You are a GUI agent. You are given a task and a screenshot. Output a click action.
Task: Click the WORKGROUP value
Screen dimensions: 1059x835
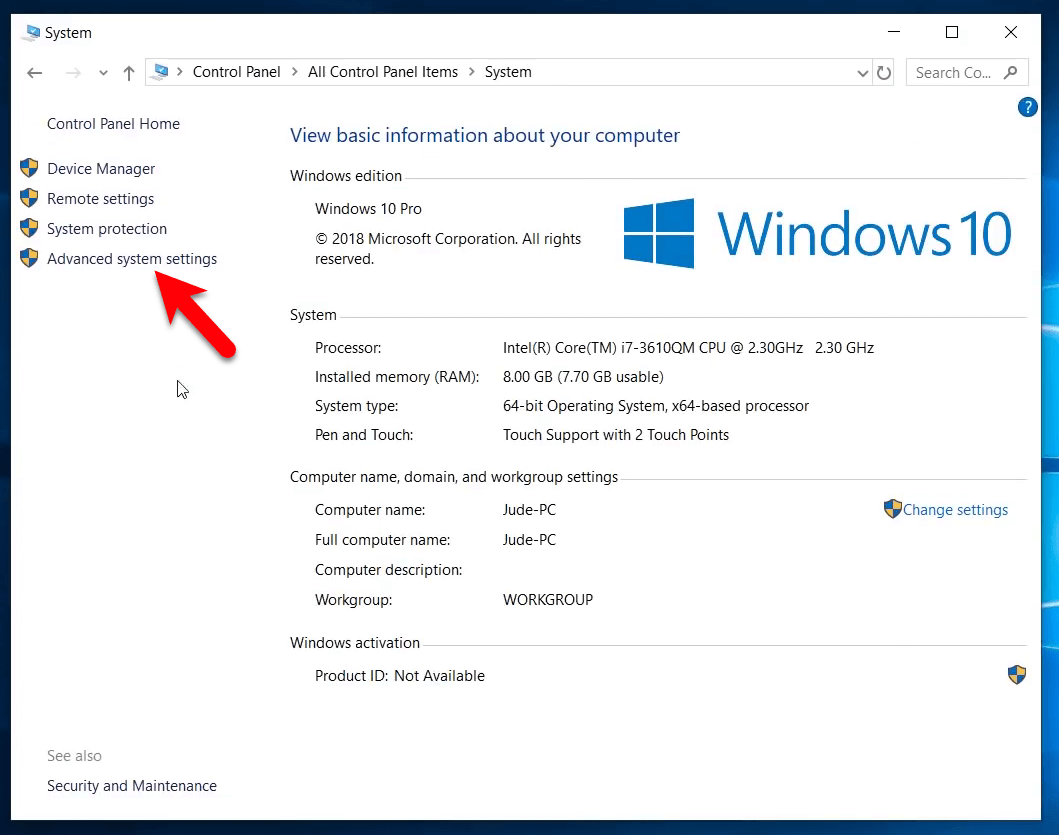tap(548, 600)
